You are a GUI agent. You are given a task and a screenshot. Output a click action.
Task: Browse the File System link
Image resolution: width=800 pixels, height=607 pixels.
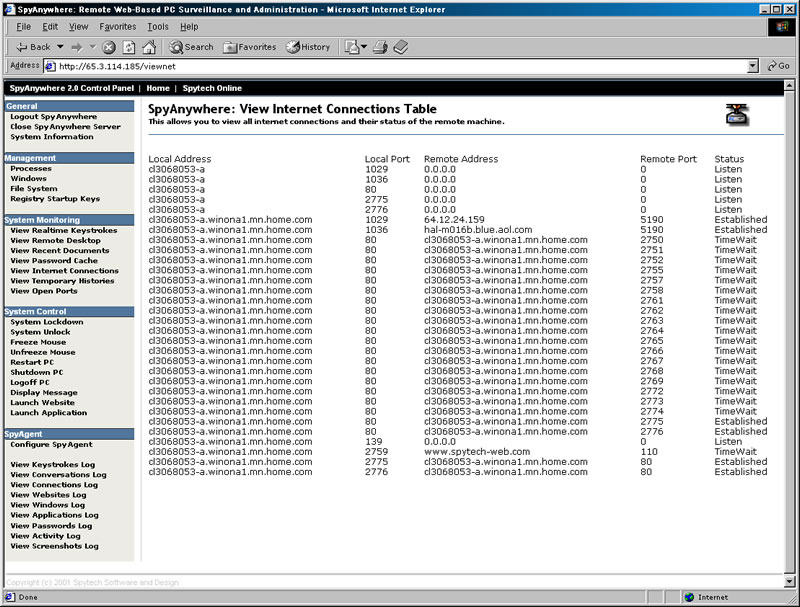point(34,188)
